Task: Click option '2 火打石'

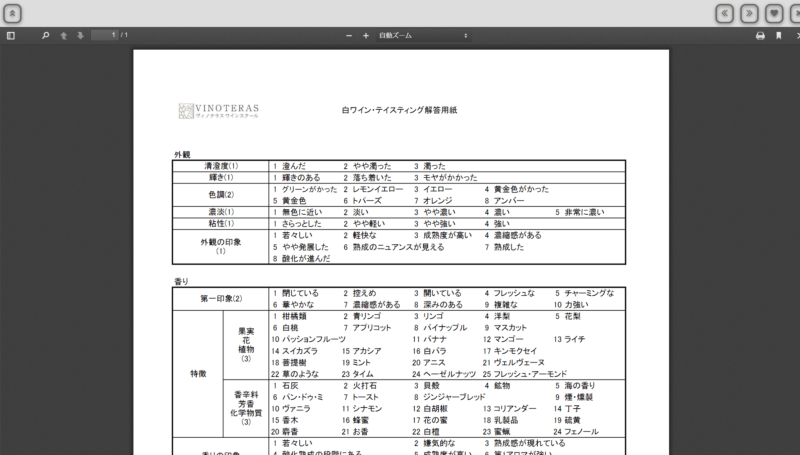Action: (x=360, y=386)
